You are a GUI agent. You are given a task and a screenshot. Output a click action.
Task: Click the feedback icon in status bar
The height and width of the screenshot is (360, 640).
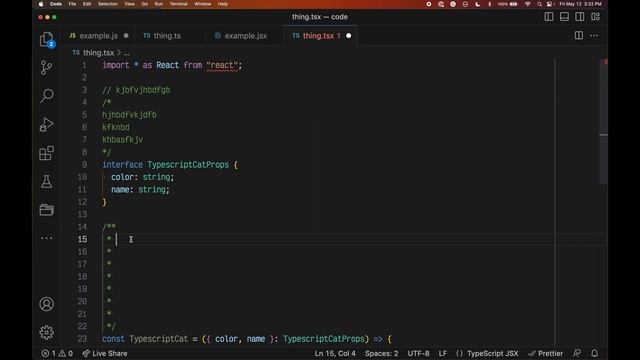tap(577, 353)
